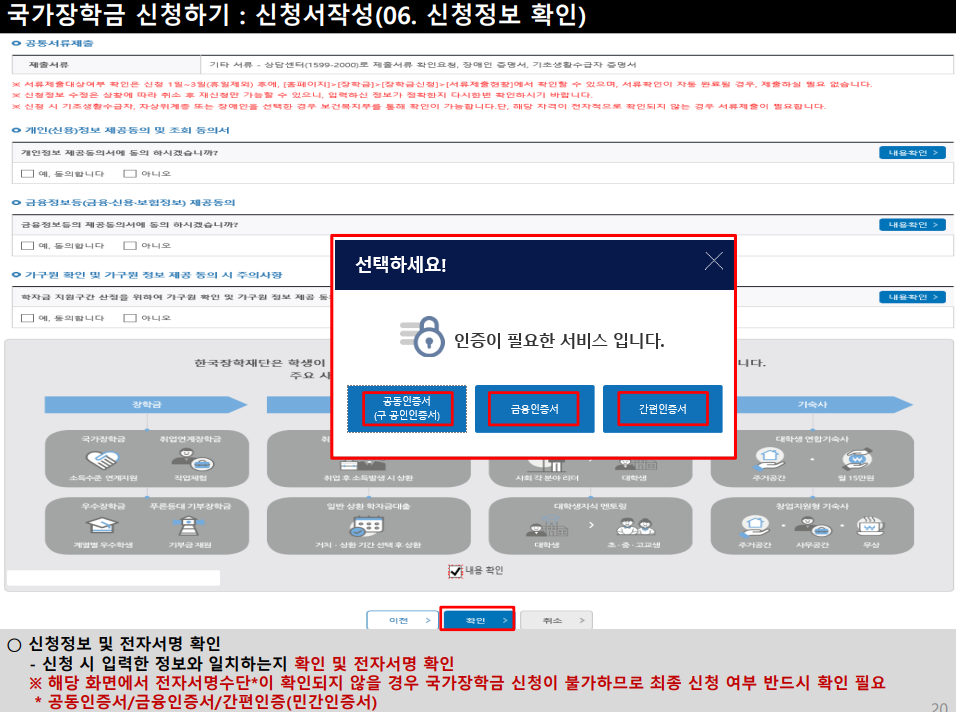Click the 대학생 icon beside 사회 각 분야 리더
Image resolution: width=956 pixels, height=712 pixels.
tap(636, 465)
